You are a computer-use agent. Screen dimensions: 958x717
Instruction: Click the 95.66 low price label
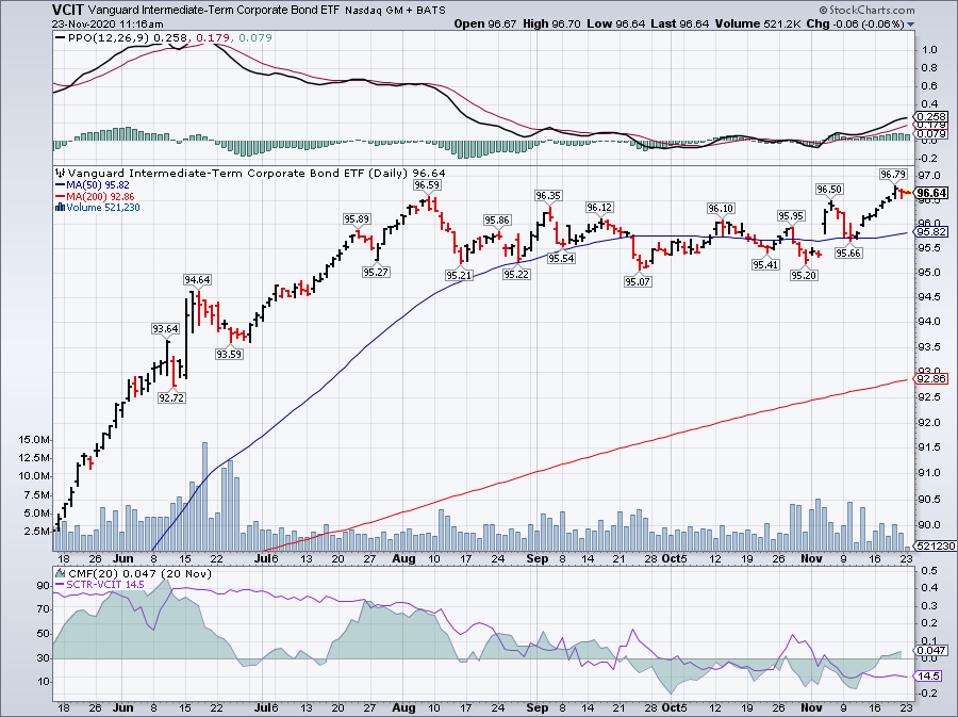click(x=849, y=253)
